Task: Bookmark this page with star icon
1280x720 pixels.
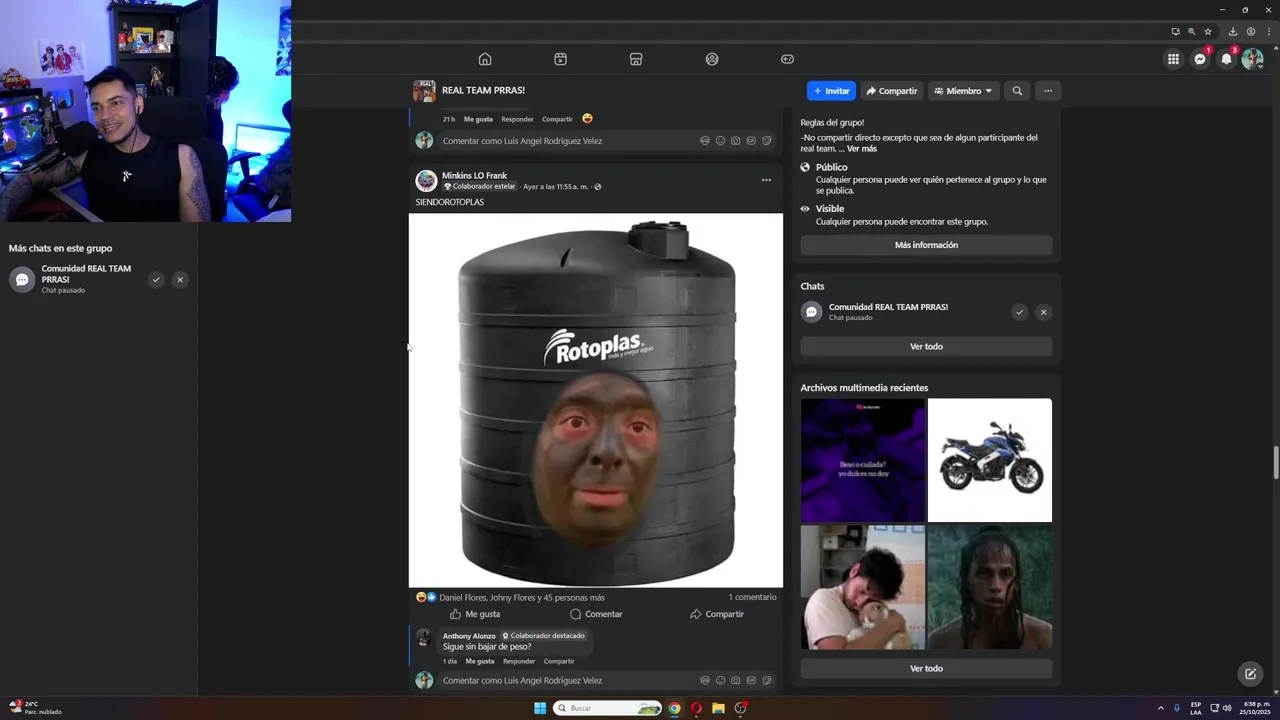Action: pyautogui.click(x=1208, y=31)
